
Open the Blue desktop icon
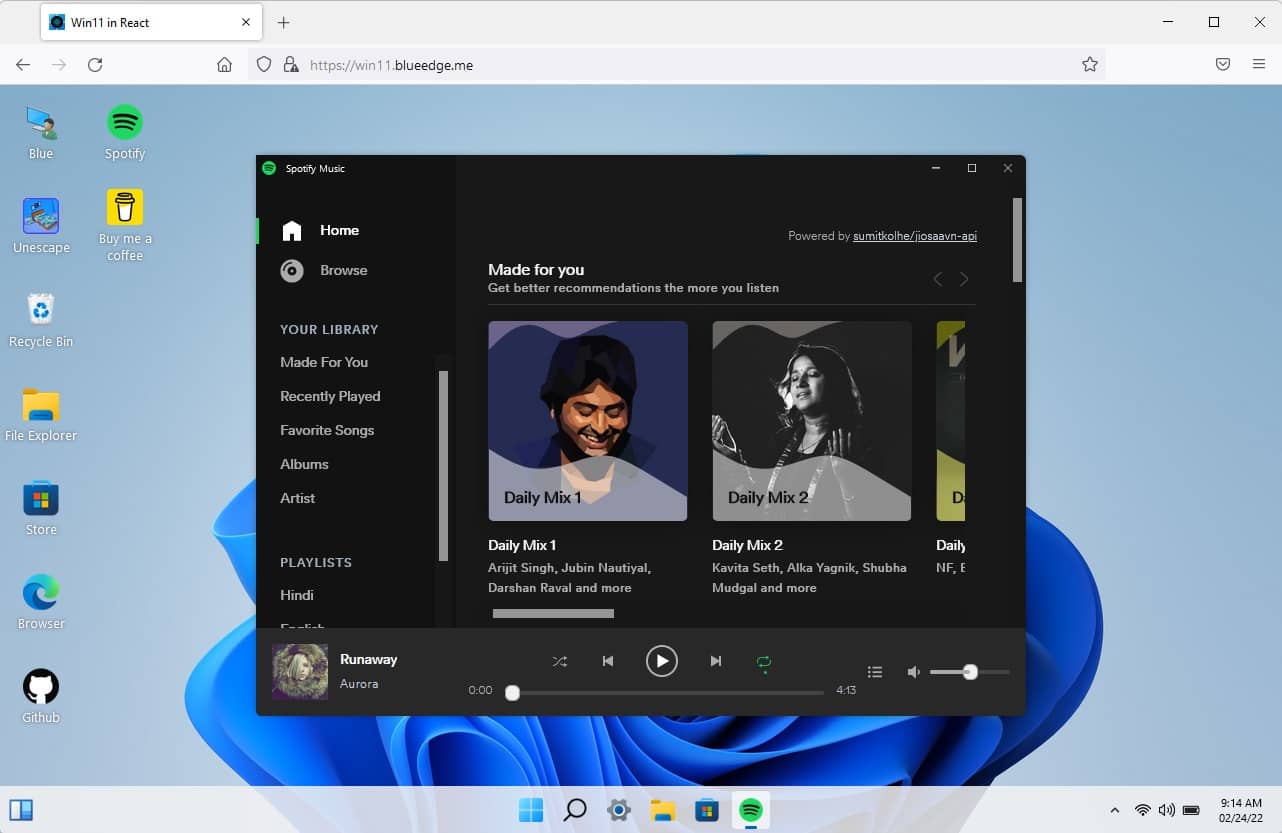pos(41,132)
